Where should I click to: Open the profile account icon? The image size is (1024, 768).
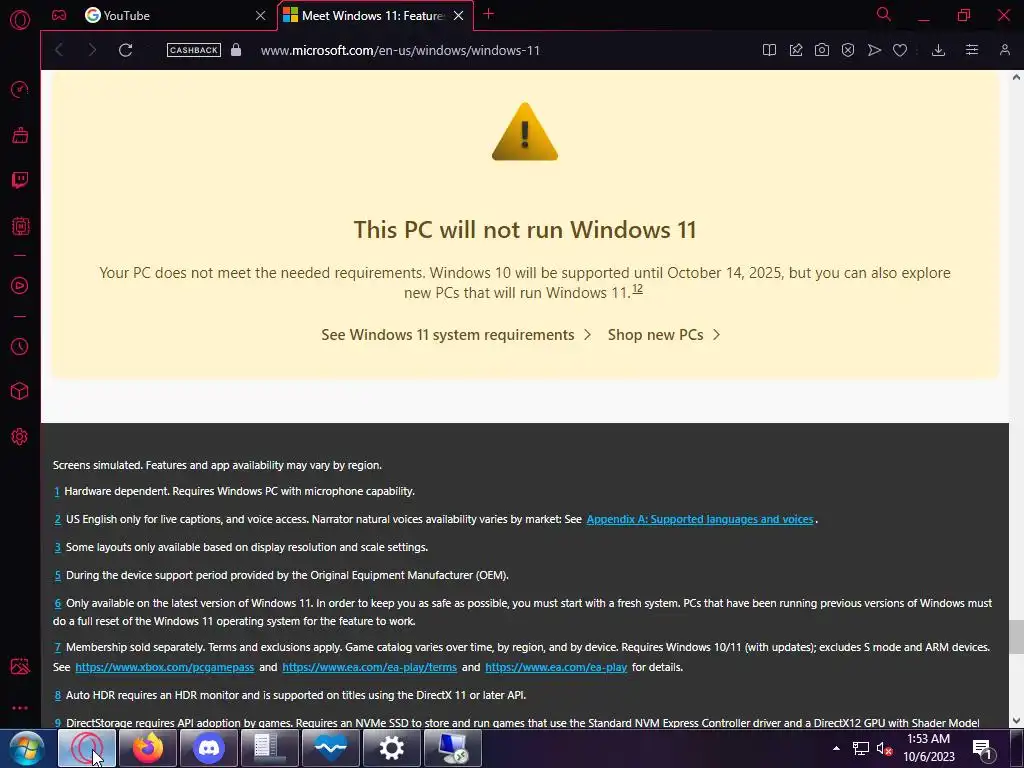click(1004, 50)
